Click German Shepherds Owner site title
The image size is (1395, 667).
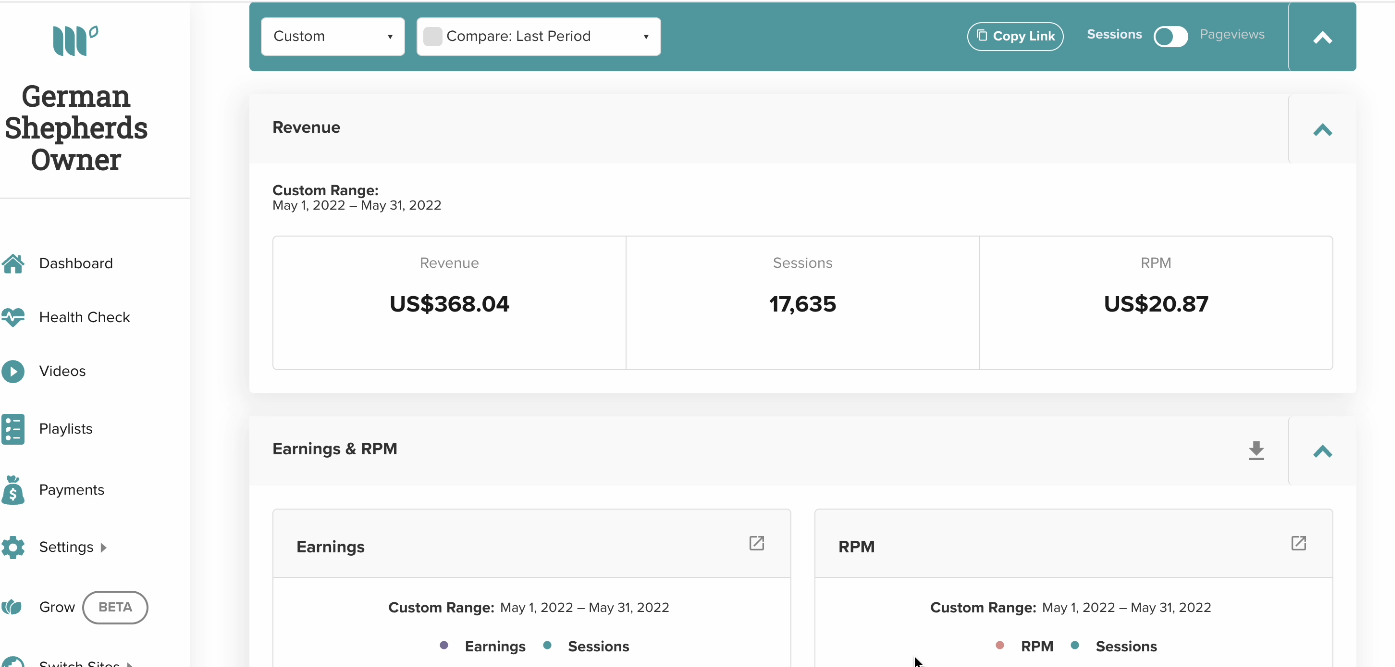pyautogui.click(x=76, y=128)
